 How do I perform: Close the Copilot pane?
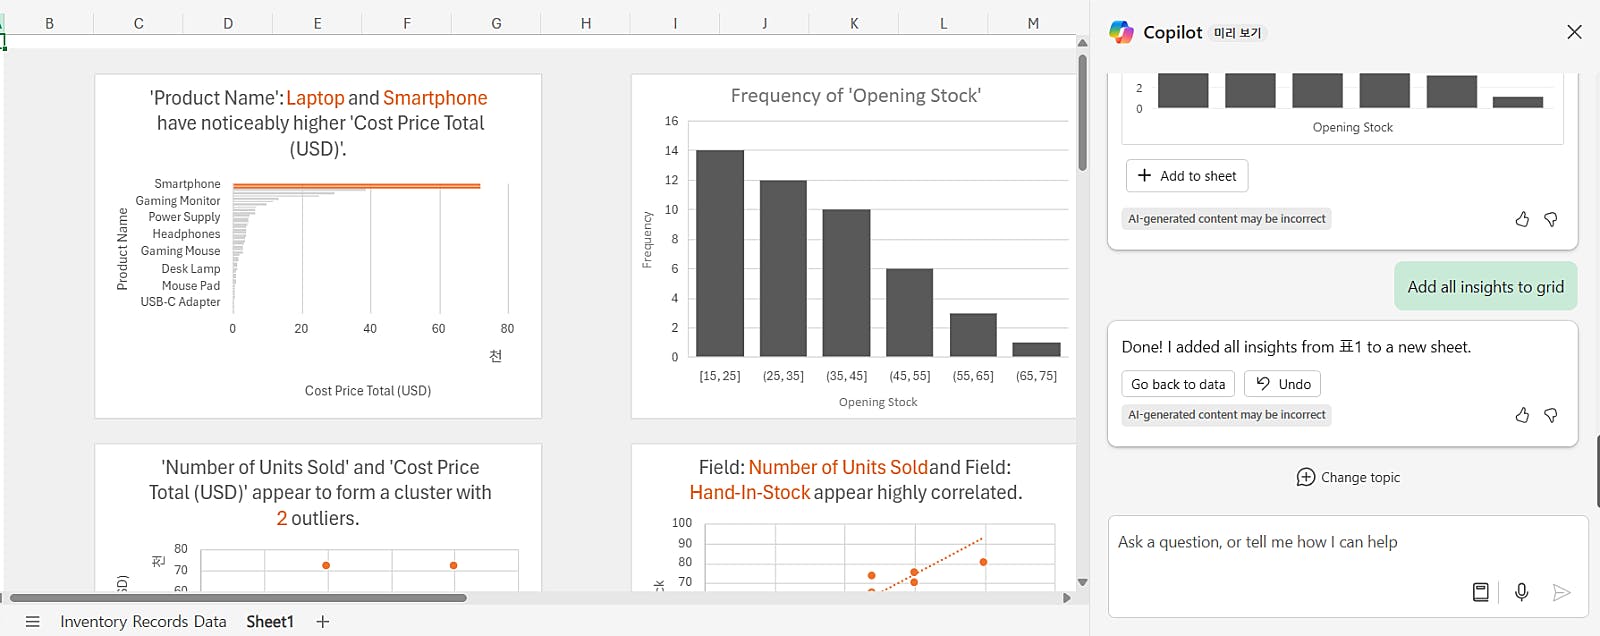(1574, 32)
